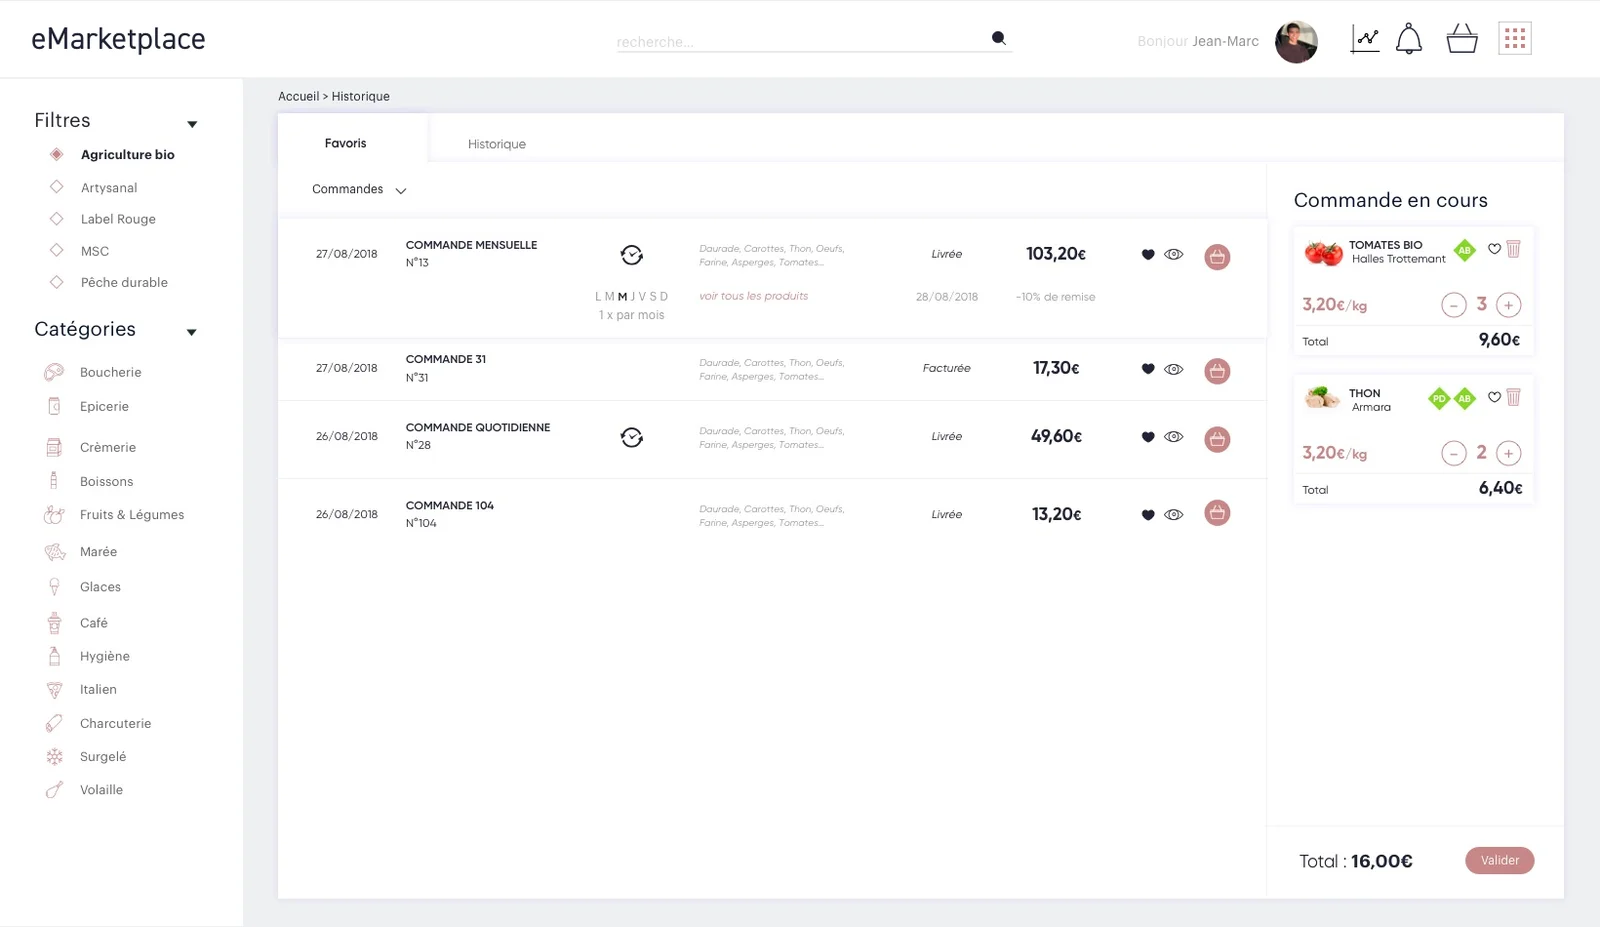This screenshot has height=927, width=1600.
Task: Toggle favorite heart for Commande Mensuelle
Action: click(x=1148, y=254)
